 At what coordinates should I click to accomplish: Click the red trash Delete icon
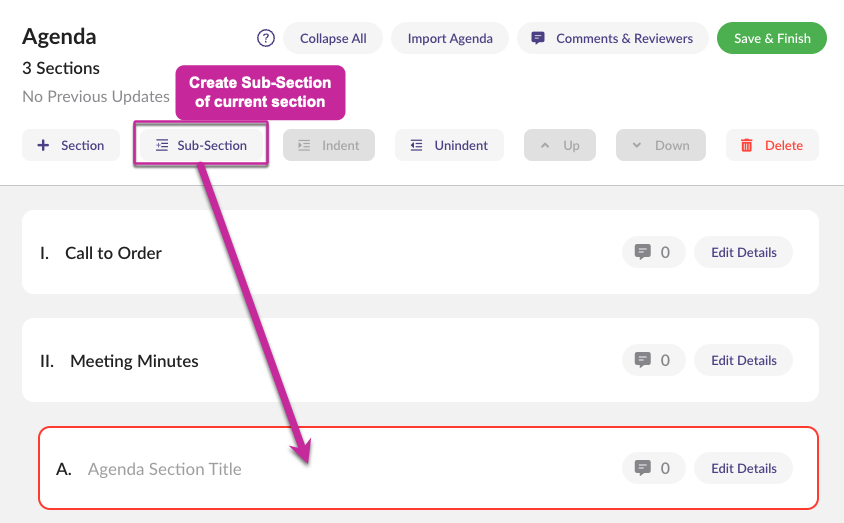click(x=747, y=145)
